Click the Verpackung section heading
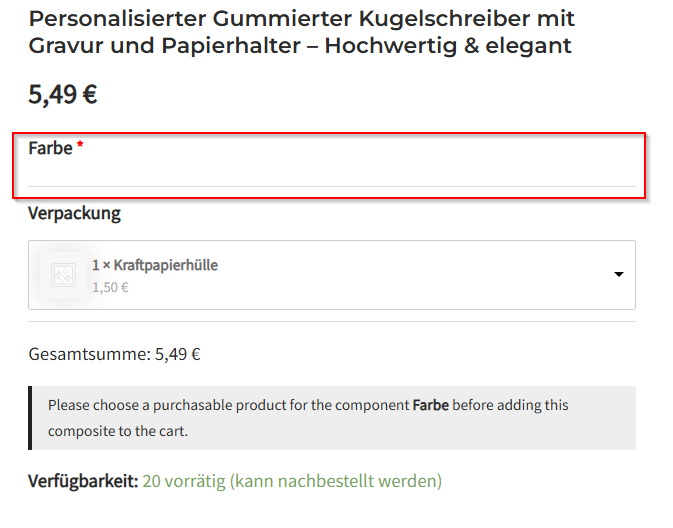 (x=75, y=213)
